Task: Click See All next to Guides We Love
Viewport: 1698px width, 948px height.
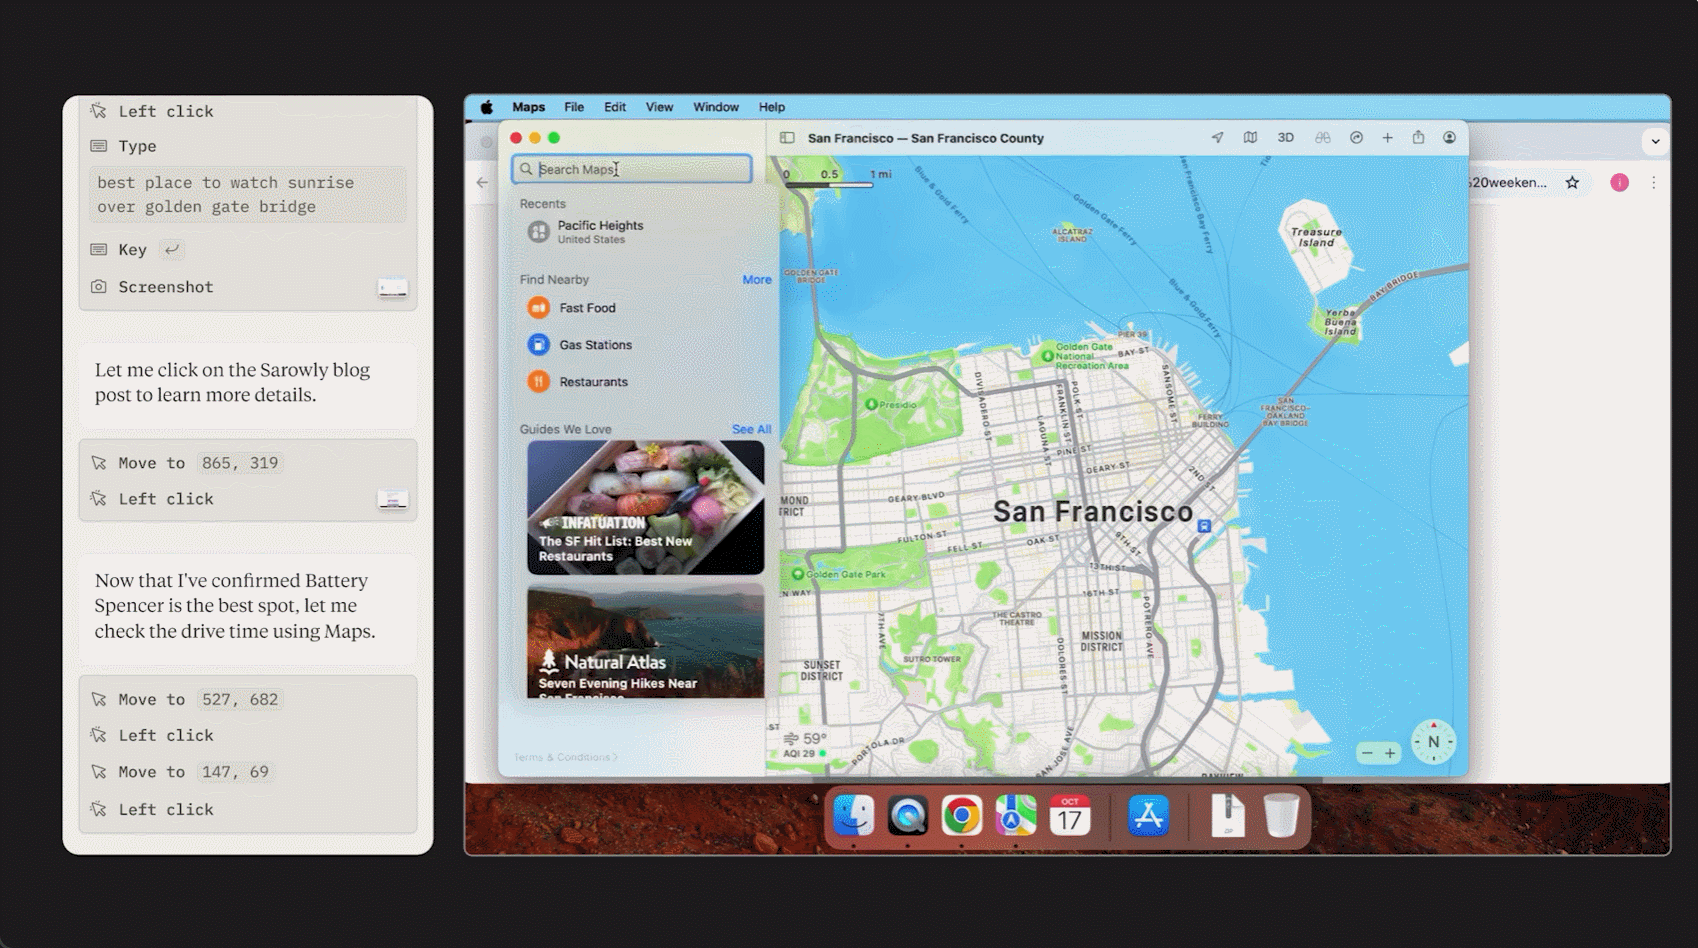Action: click(x=750, y=430)
